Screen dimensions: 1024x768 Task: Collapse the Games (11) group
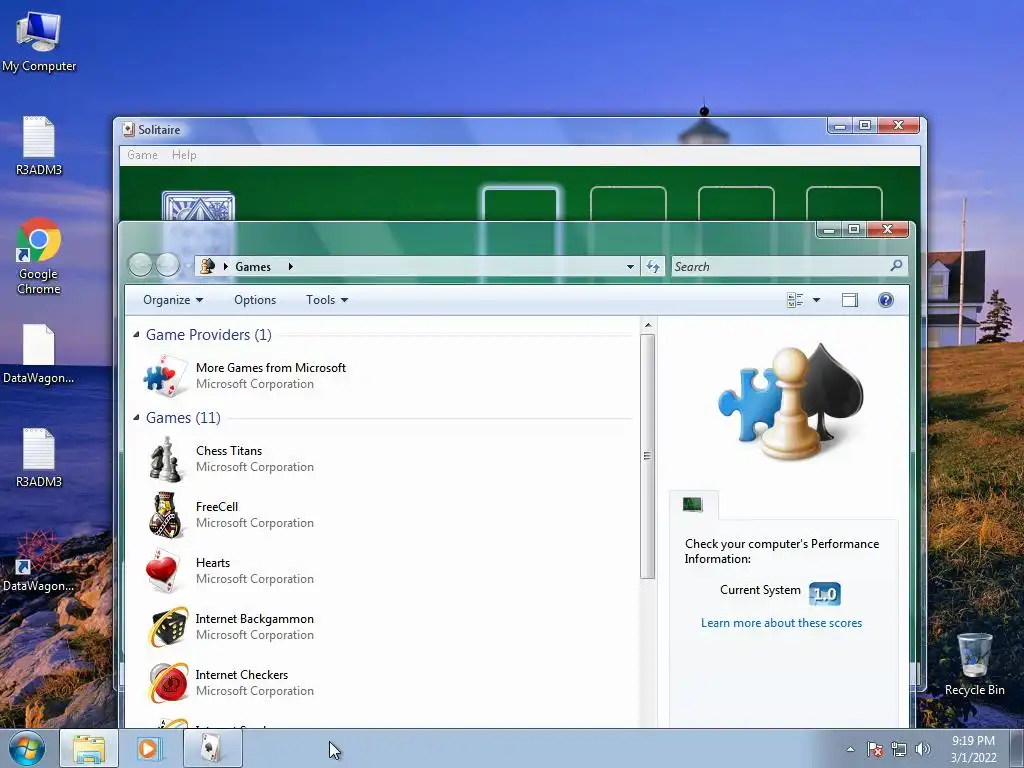point(136,417)
